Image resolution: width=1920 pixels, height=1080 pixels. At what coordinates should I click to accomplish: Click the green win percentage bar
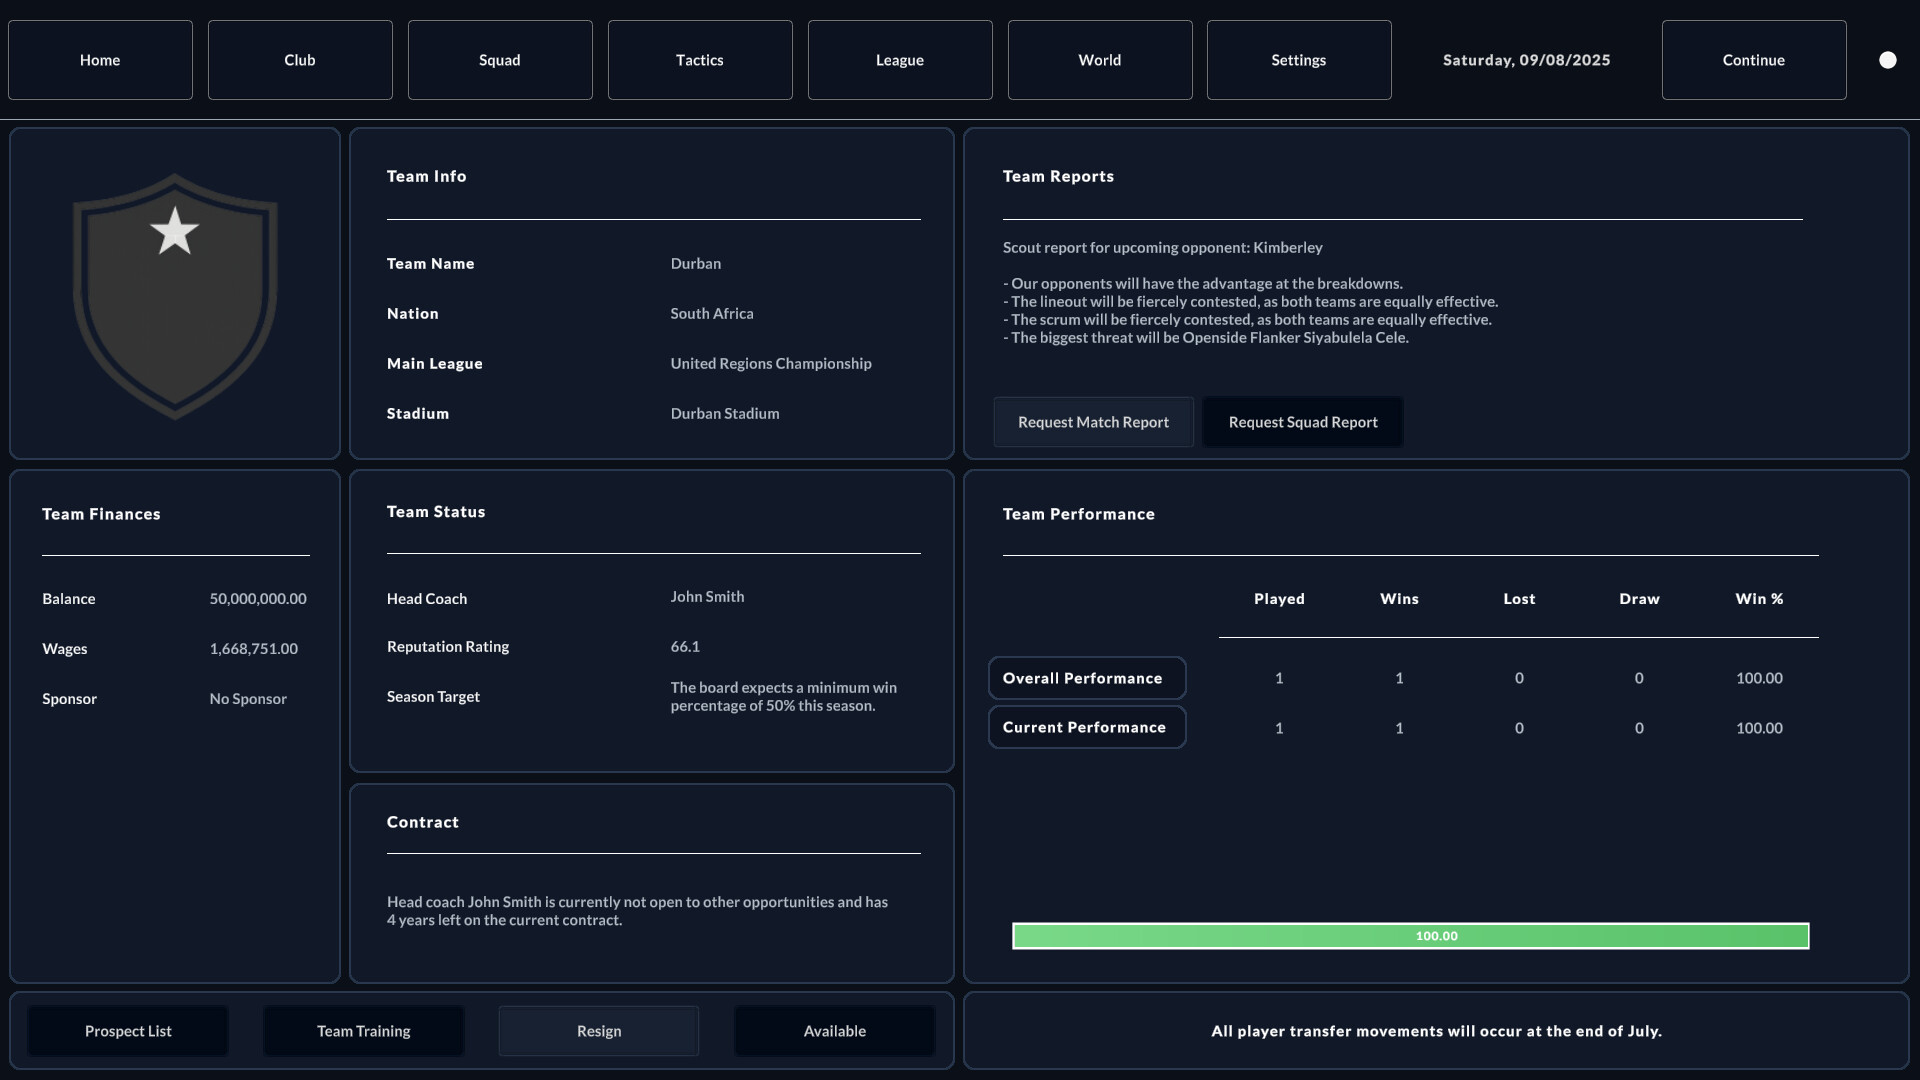point(1410,936)
